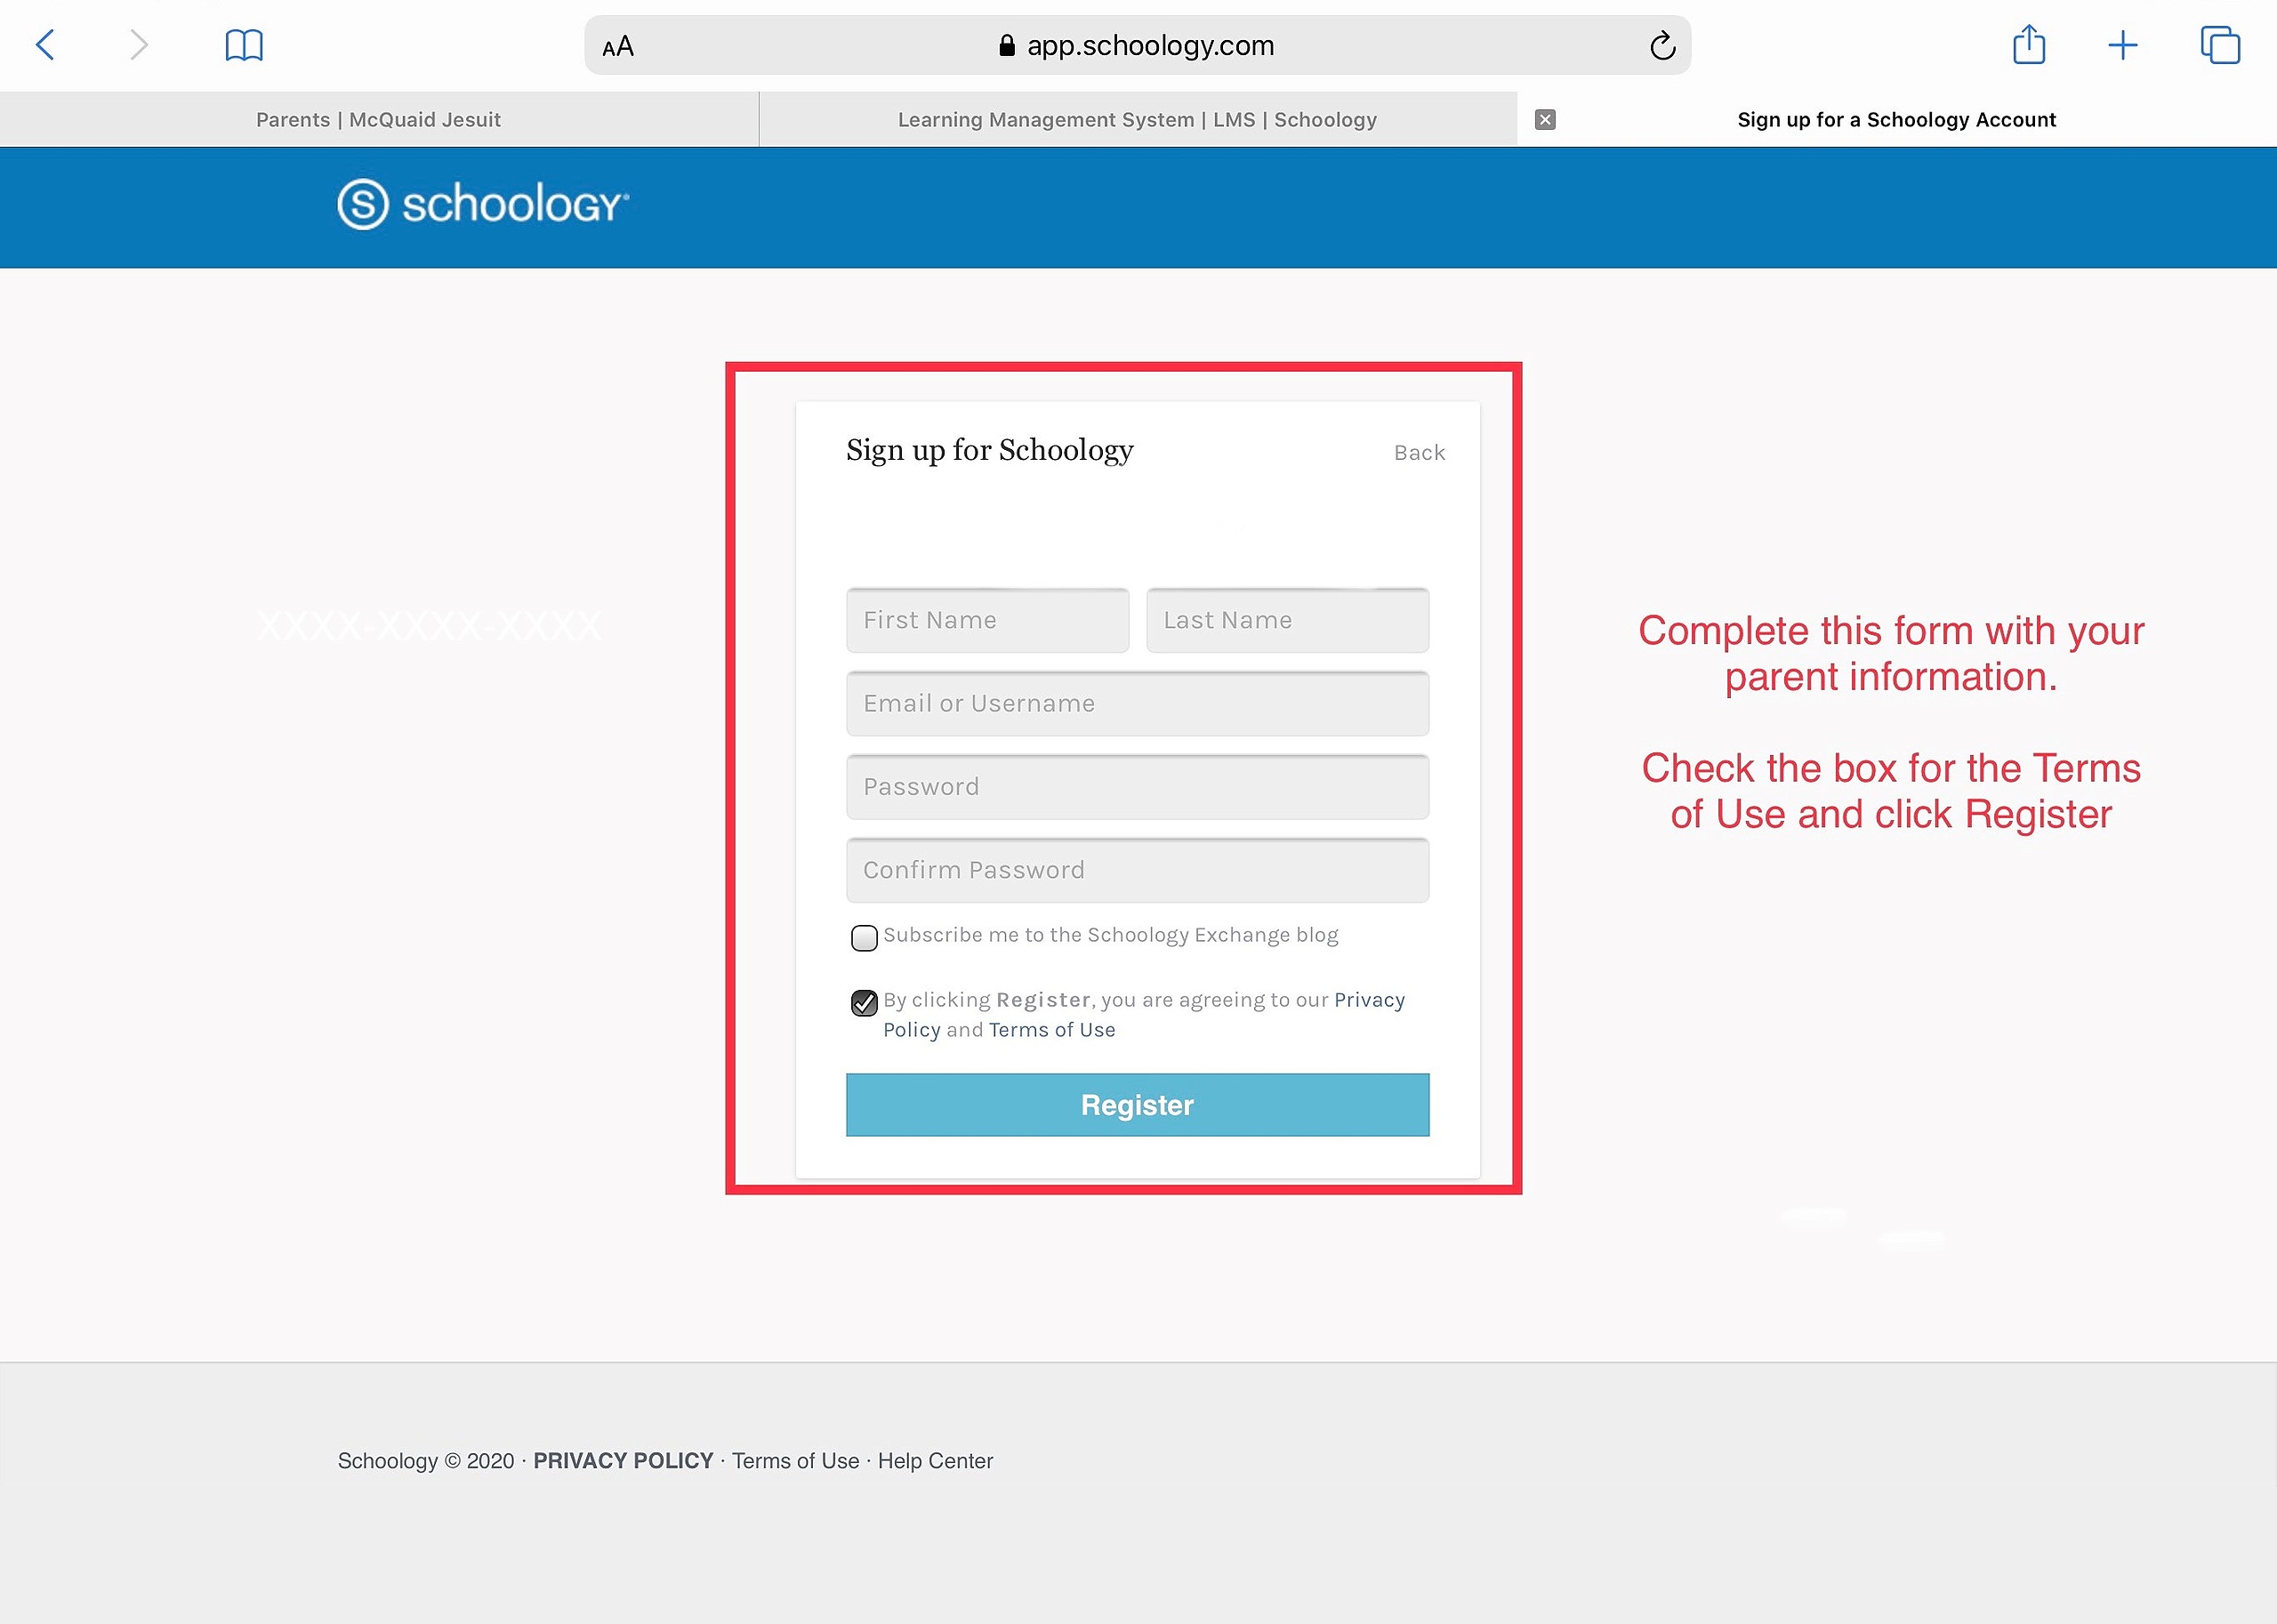Click the Back link in the form
Viewport: 2277px width, 1624px height.
tap(1419, 453)
